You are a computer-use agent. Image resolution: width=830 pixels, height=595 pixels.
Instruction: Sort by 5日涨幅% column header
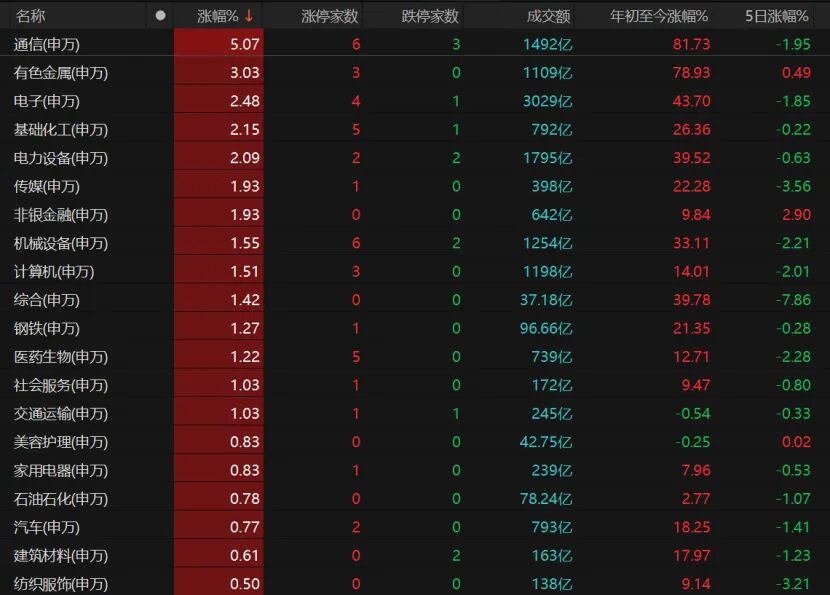tap(777, 16)
